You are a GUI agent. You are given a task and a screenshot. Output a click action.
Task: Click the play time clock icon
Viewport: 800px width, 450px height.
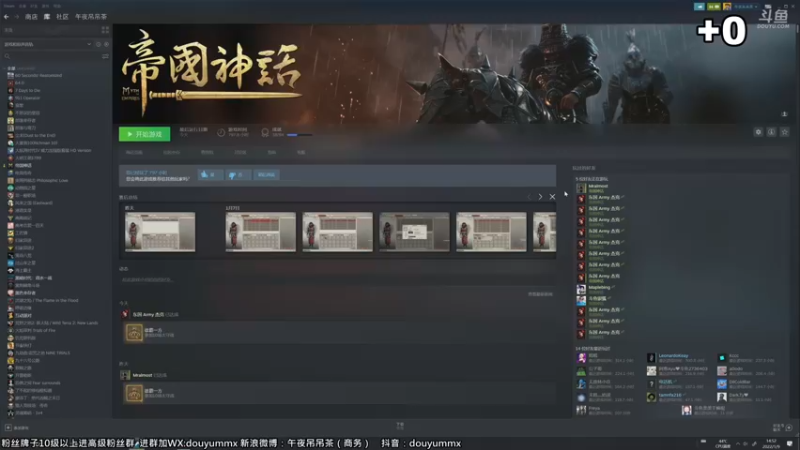(x=221, y=133)
